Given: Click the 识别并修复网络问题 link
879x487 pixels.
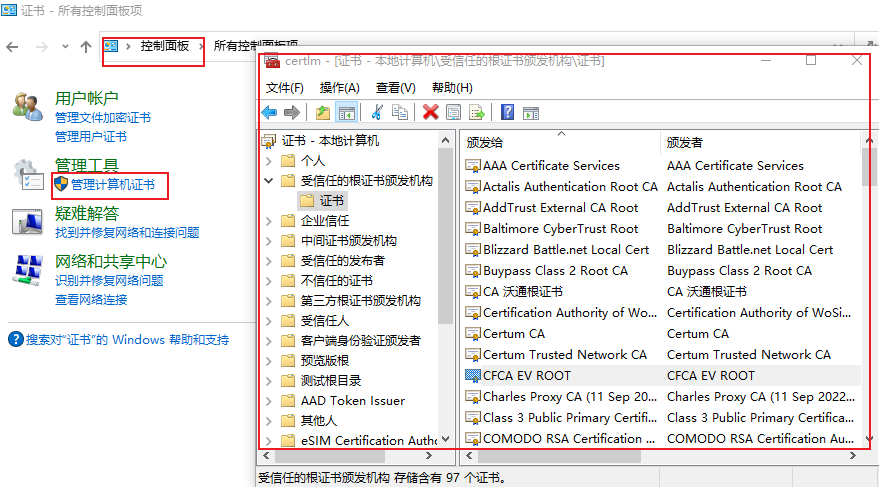Looking at the screenshot, I should [x=109, y=280].
